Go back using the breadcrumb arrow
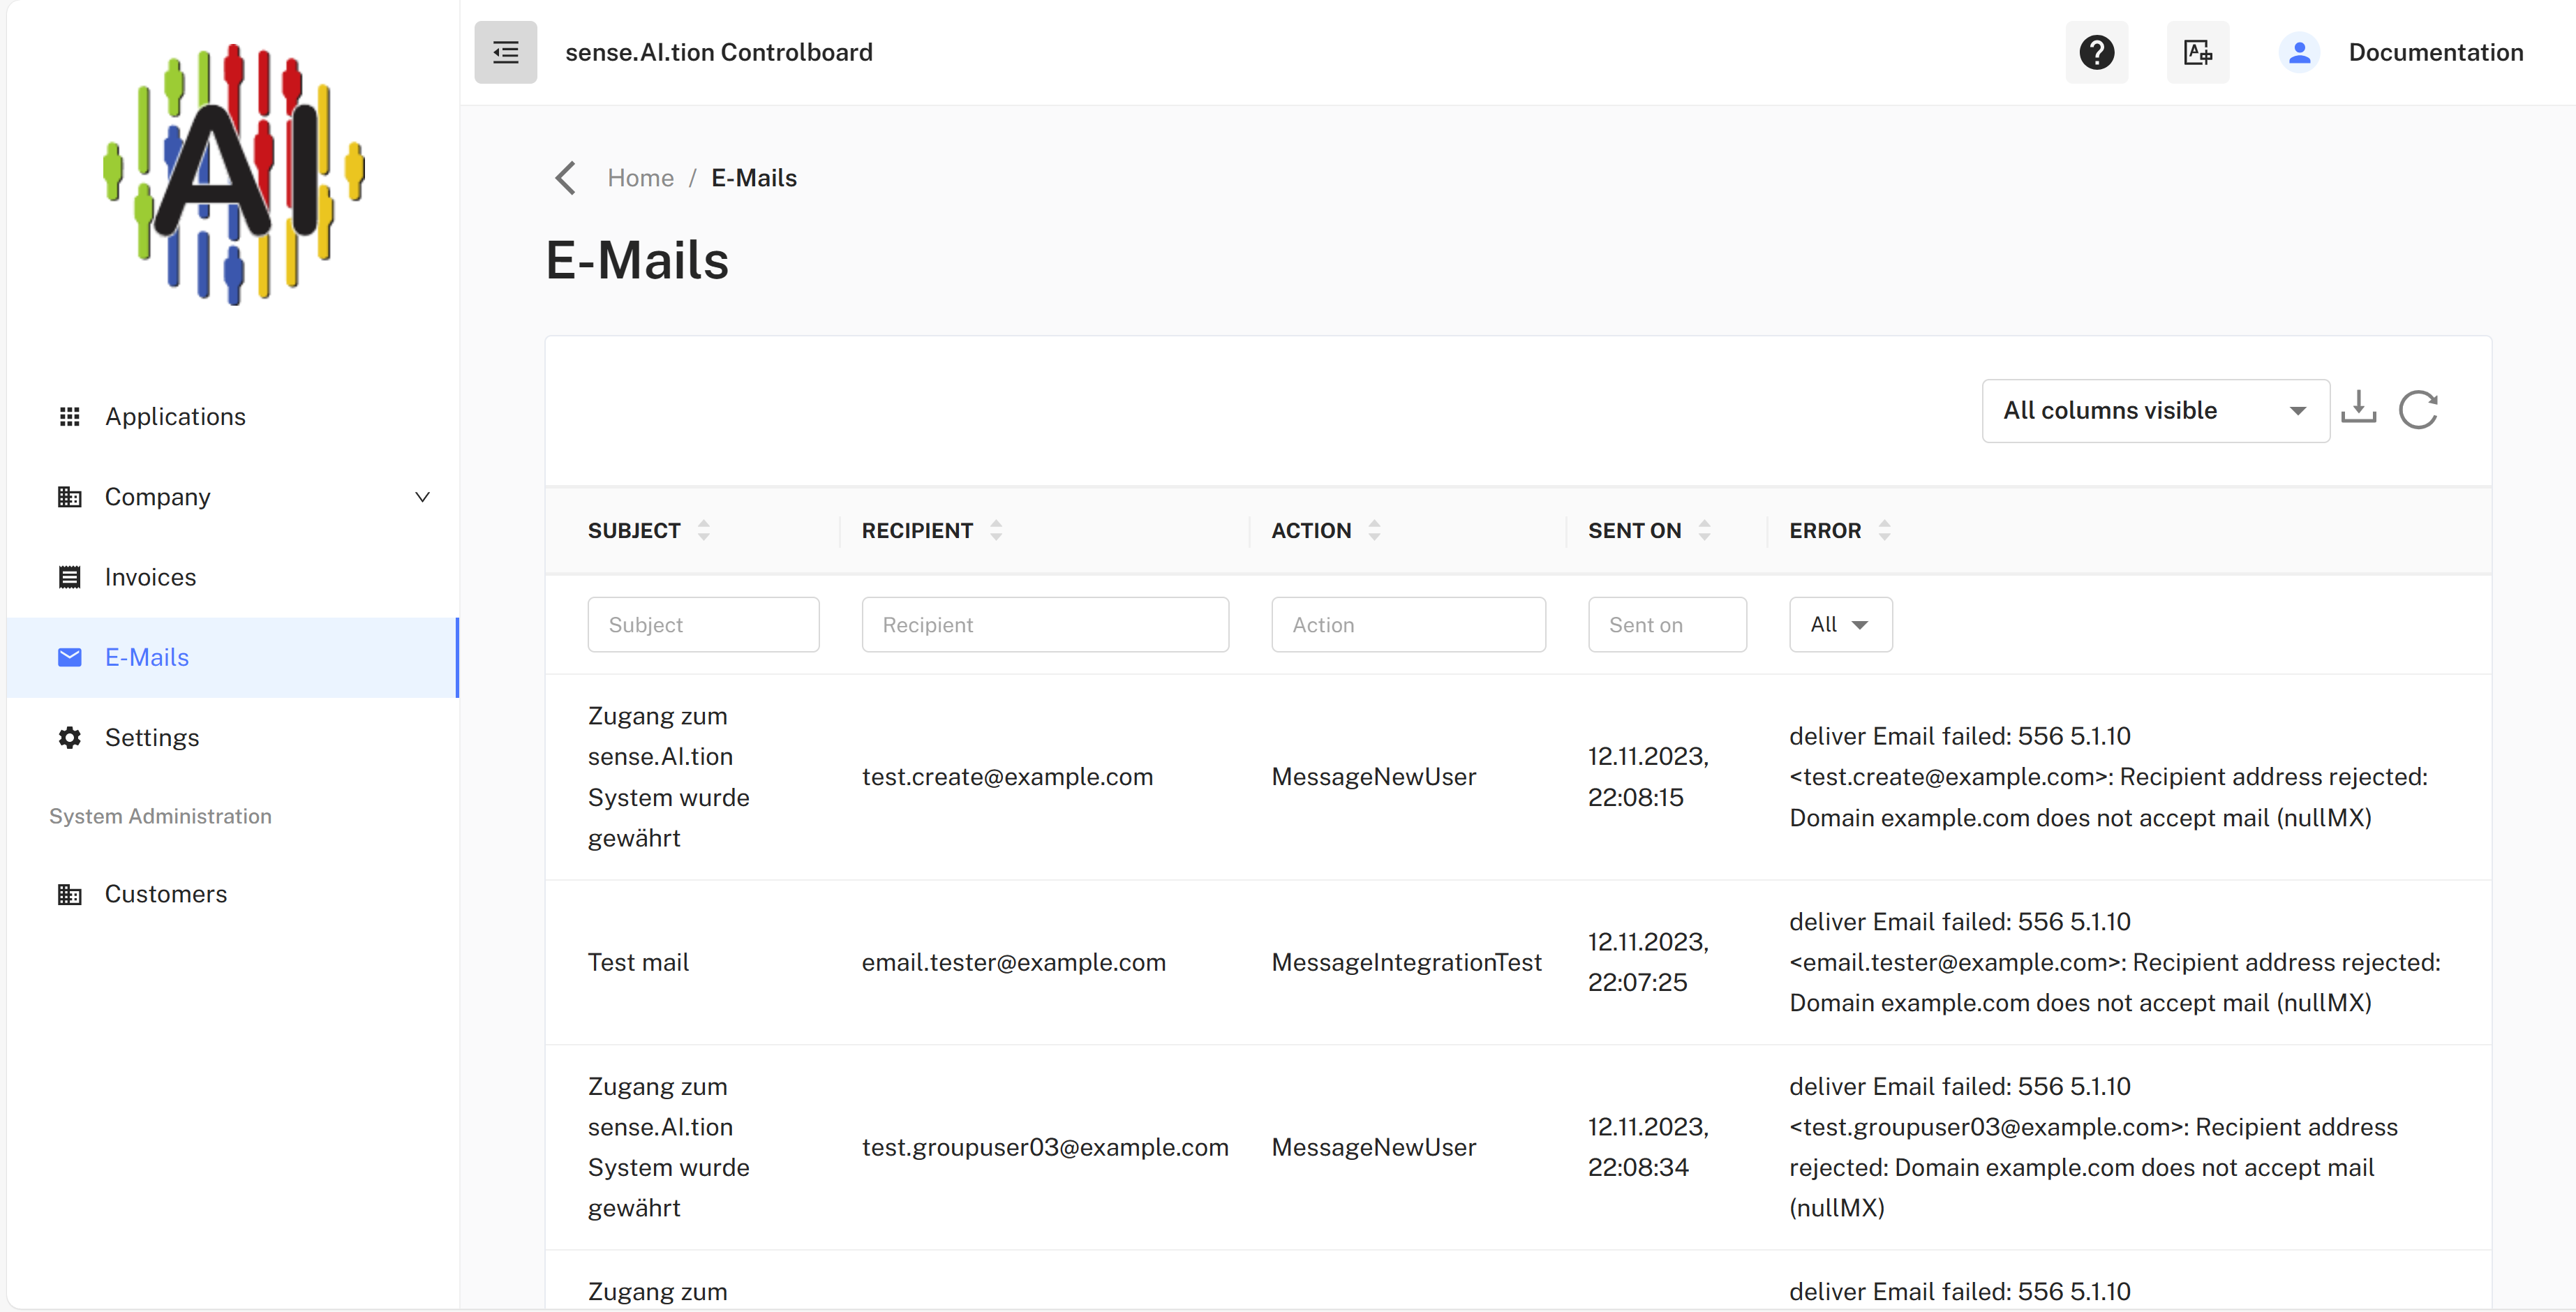 click(565, 178)
